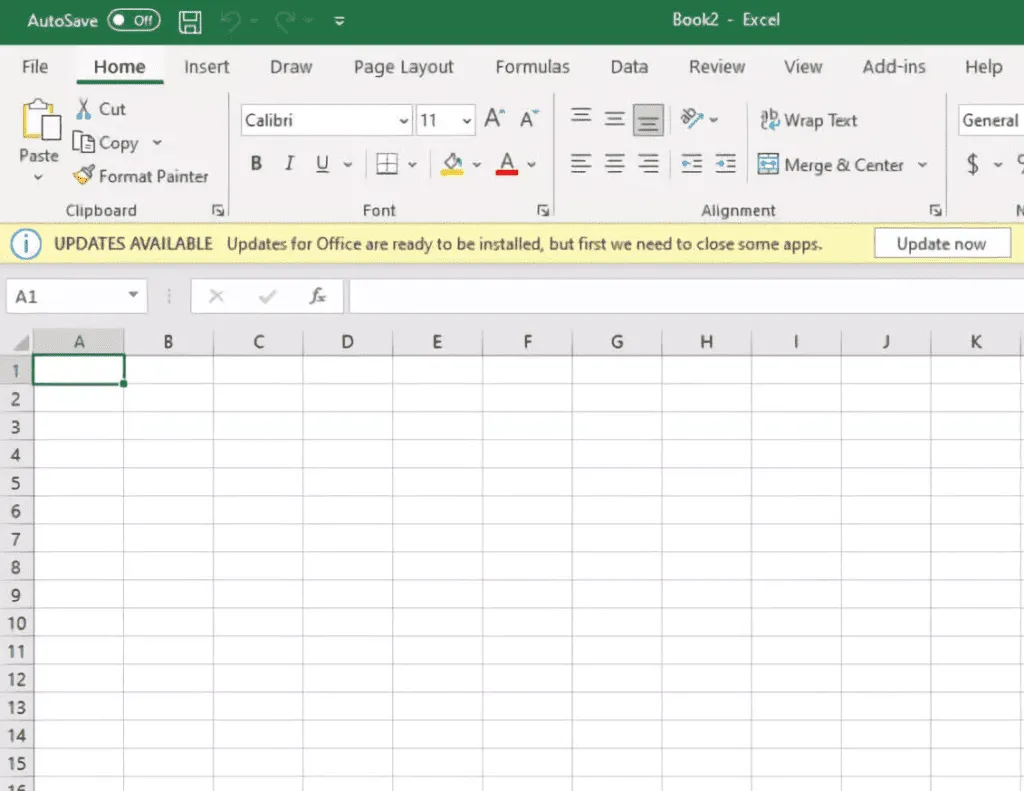Viewport: 1024px width, 791px height.
Task: Select the Format Painter tool
Action: (141, 176)
